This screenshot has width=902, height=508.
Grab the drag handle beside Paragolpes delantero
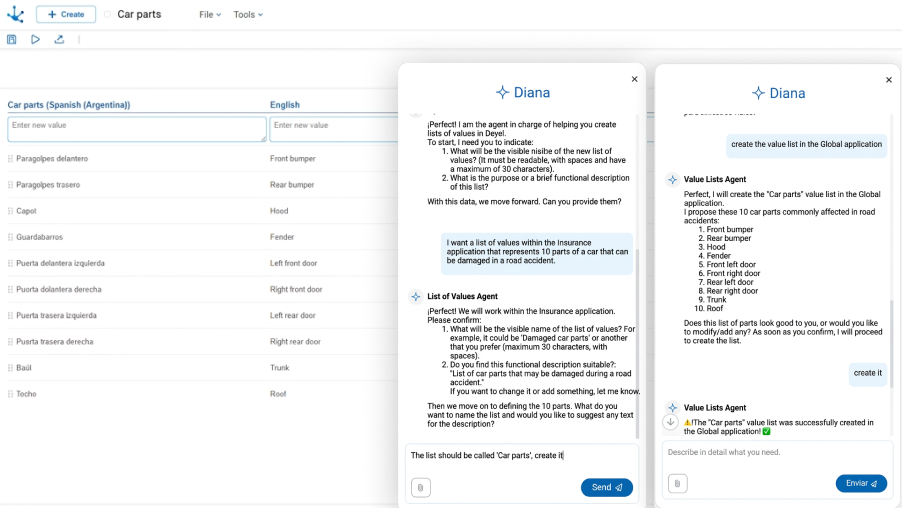click(11, 159)
